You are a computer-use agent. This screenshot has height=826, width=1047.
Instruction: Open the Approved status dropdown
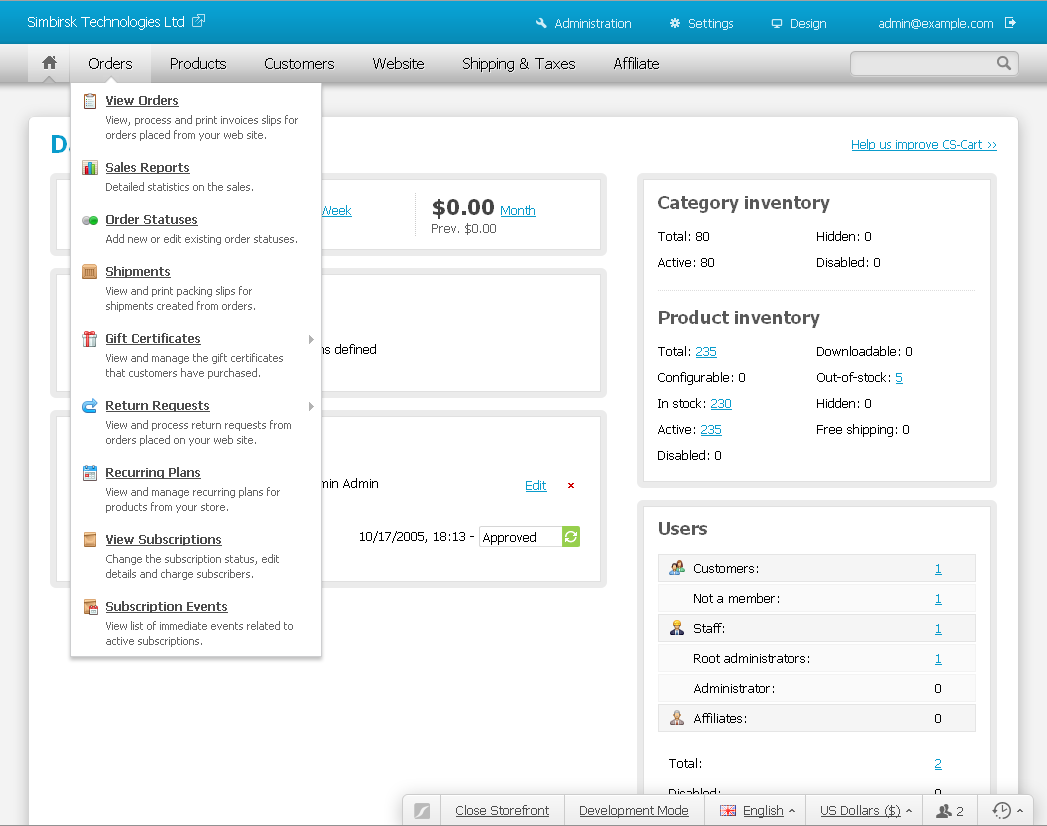[x=521, y=537]
